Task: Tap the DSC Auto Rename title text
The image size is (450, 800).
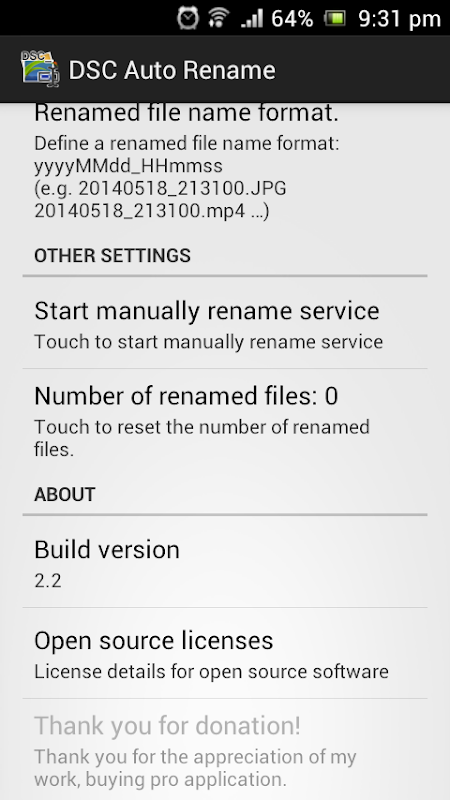Action: click(x=172, y=70)
